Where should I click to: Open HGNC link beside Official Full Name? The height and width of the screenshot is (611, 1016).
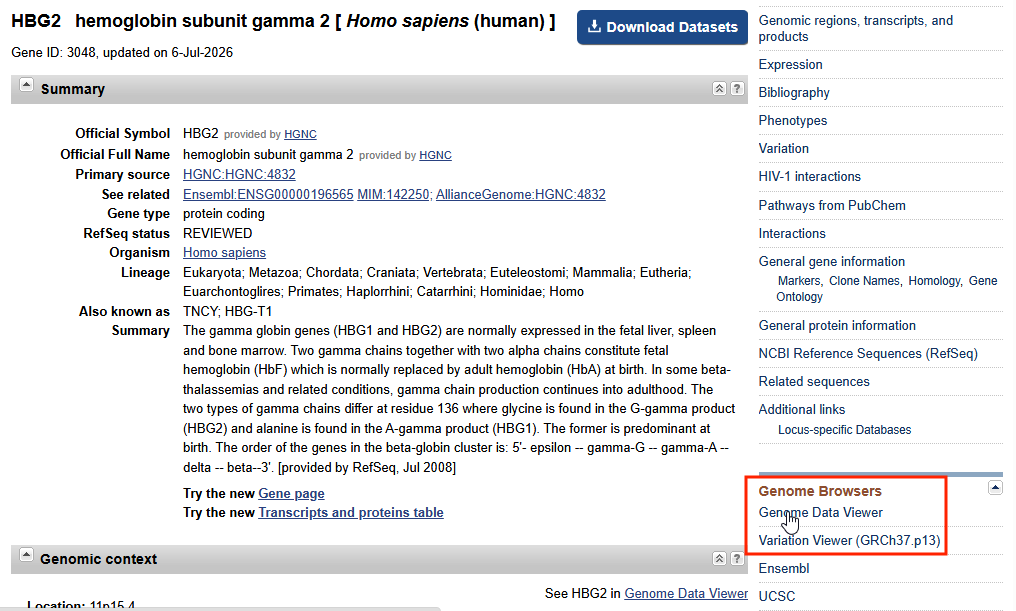point(435,156)
